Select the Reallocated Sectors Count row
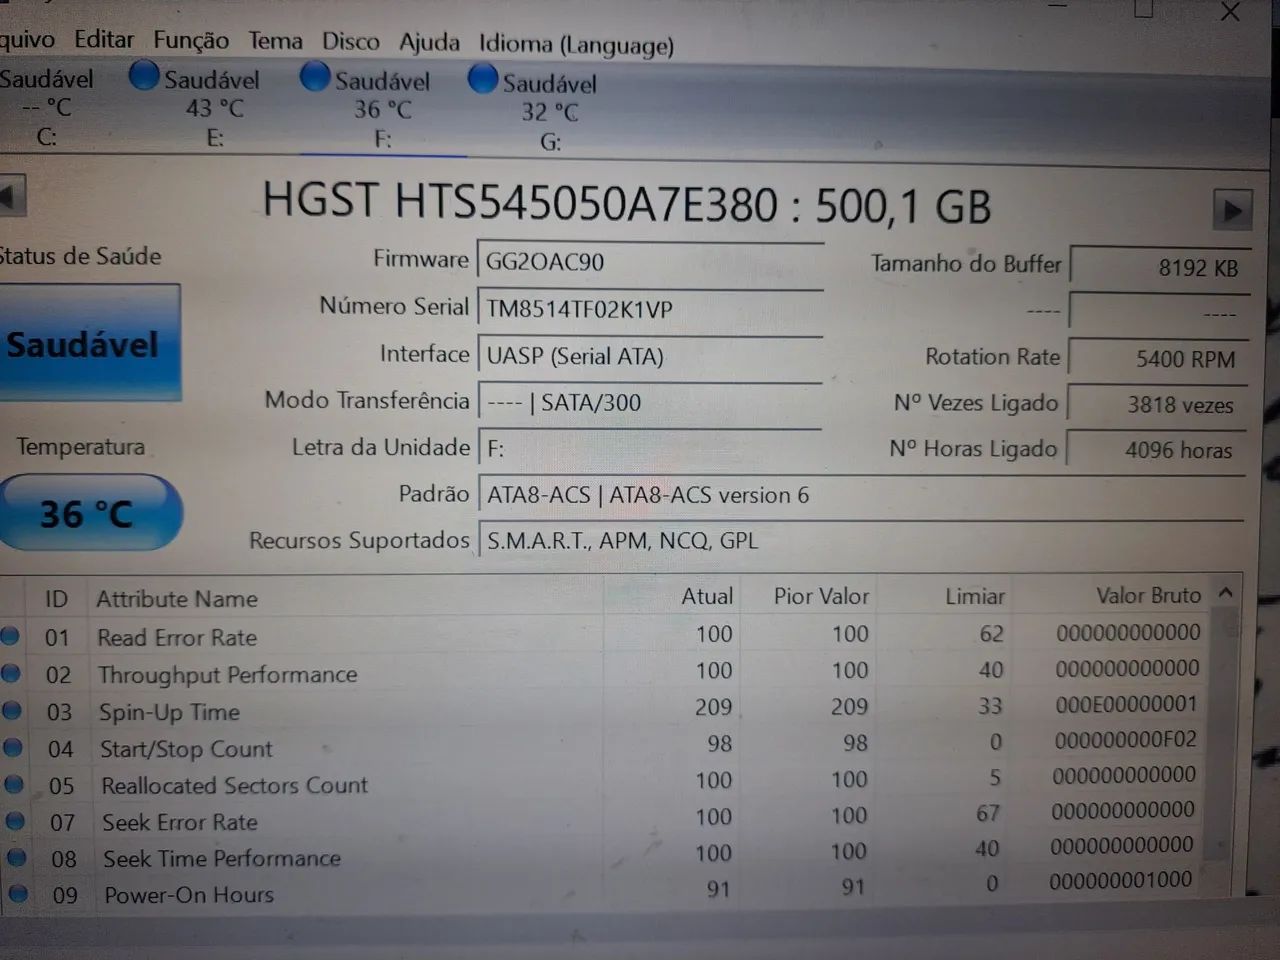The image size is (1280, 960). coord(604,782)
